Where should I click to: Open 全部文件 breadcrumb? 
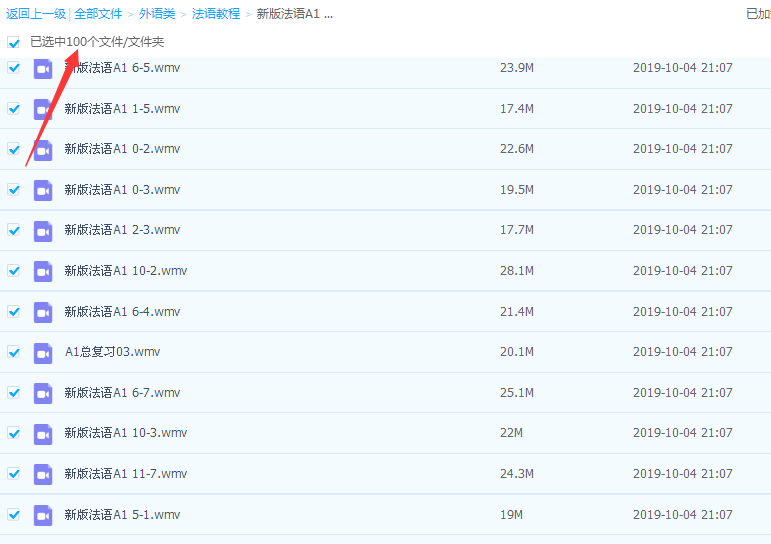tap(98, 14)
